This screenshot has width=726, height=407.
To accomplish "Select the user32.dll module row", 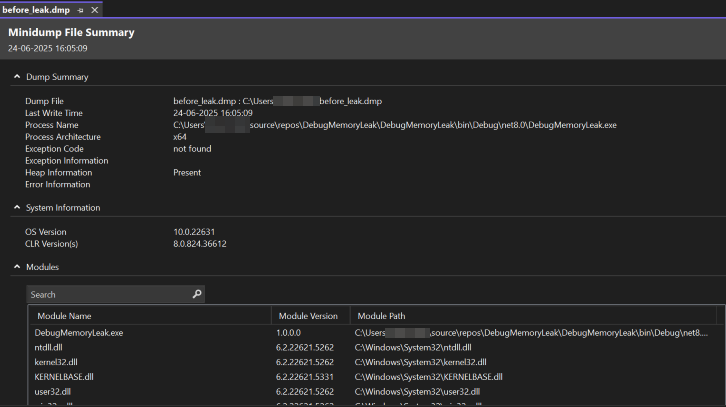I will [x=53, y=392].
